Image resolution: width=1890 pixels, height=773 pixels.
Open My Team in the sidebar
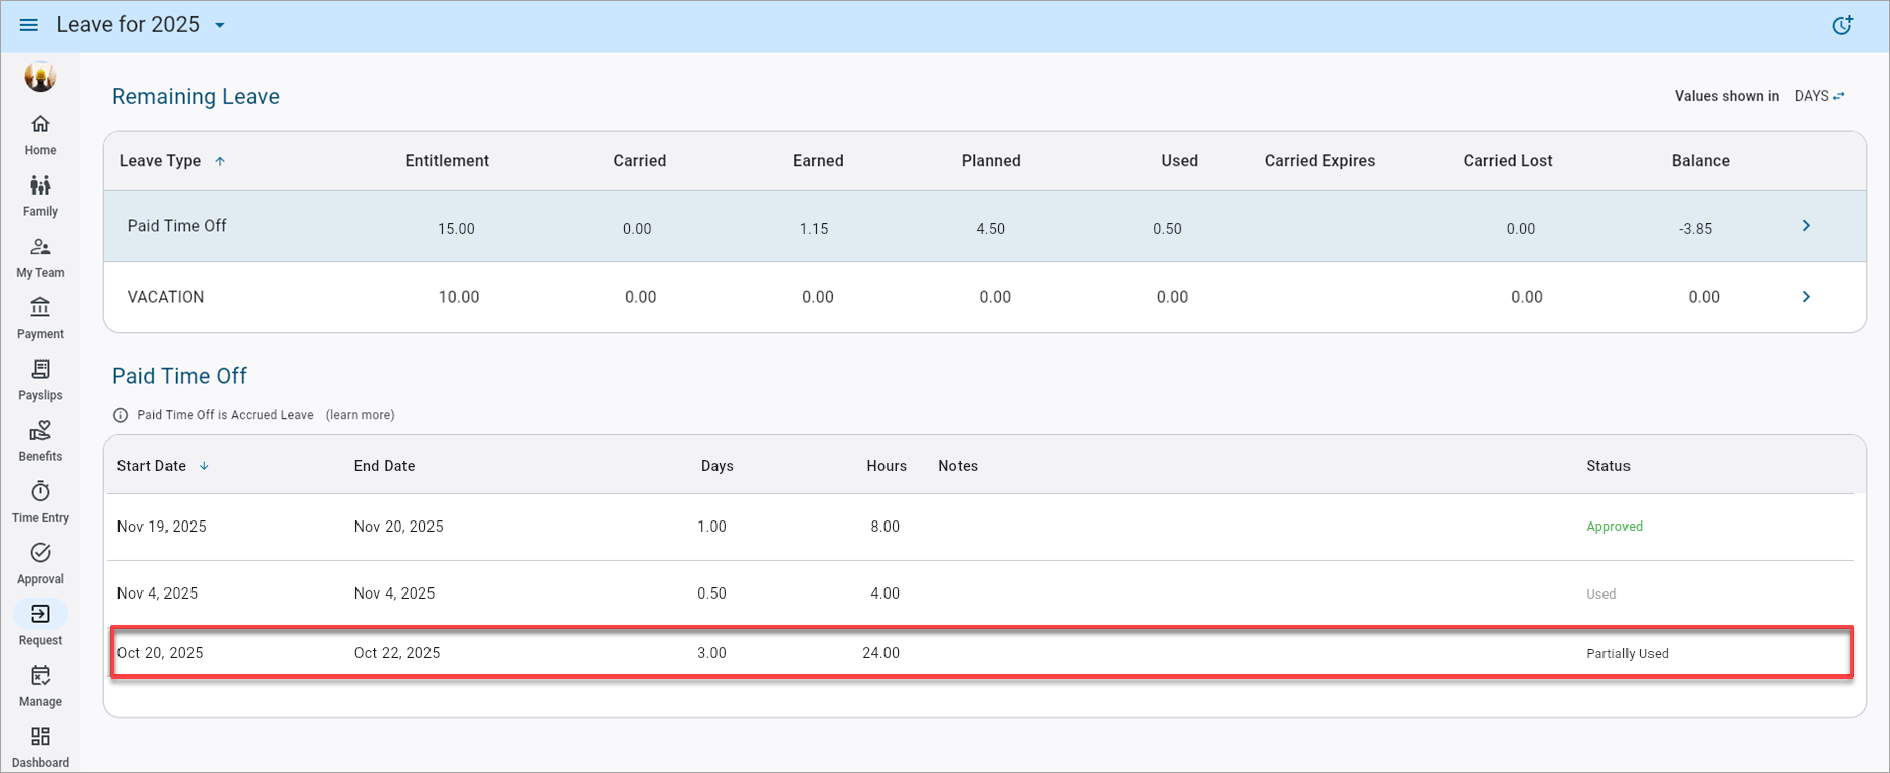pyautogui.click(x=40, y=258)
